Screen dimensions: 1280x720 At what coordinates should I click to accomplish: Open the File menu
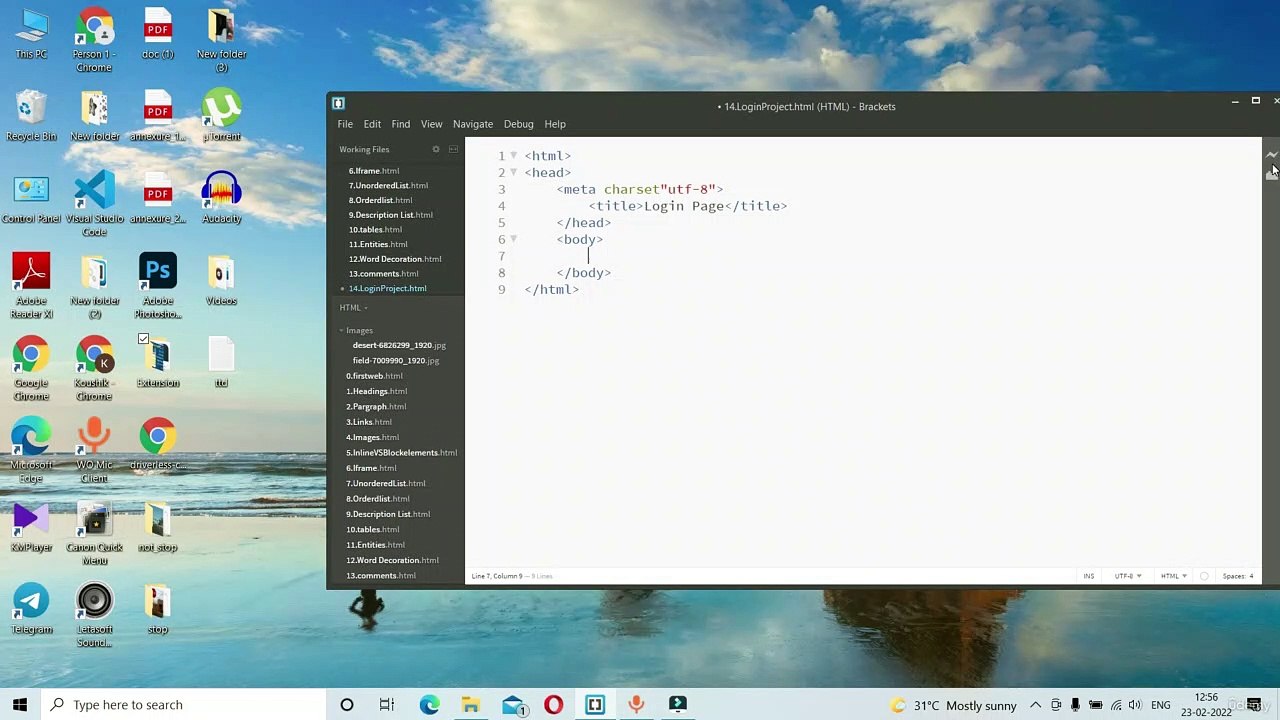coord(345,124)
